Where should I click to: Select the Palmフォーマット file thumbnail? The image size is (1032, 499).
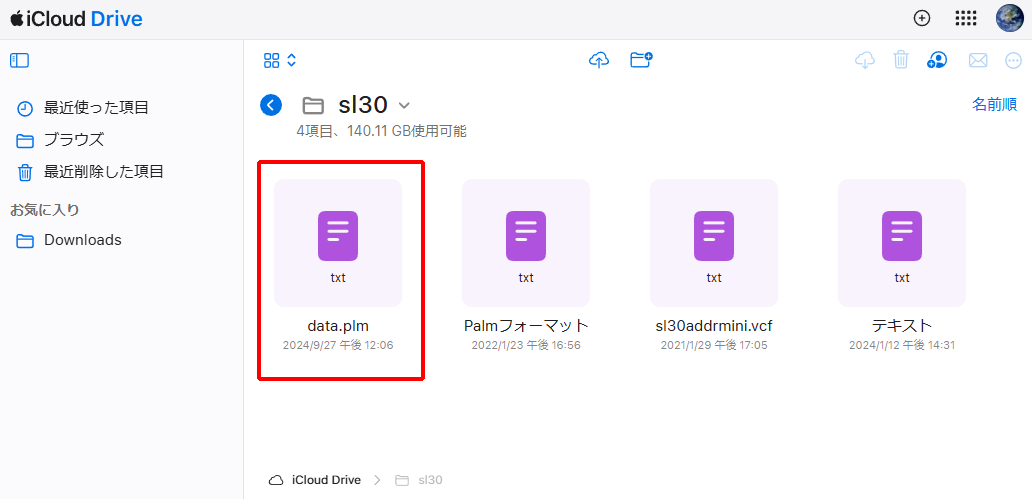click(526, 243)
